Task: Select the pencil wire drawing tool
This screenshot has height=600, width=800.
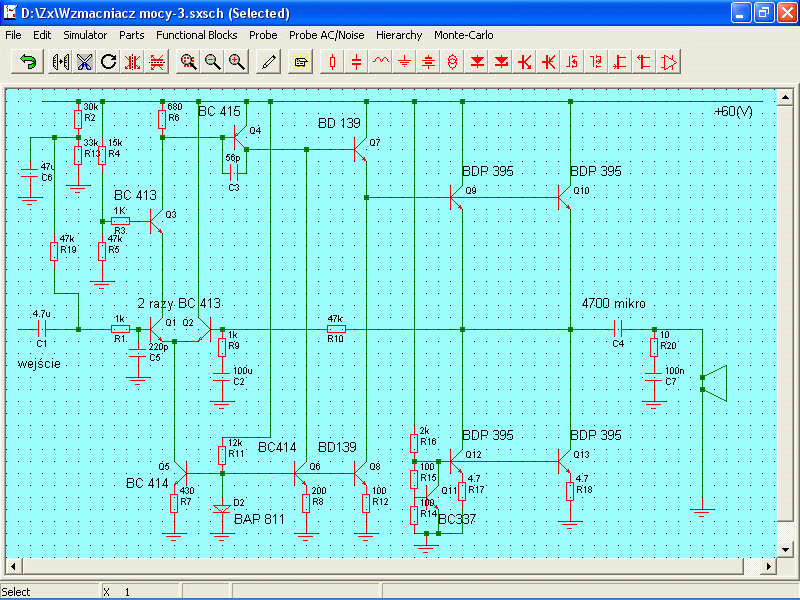Action: point(267,62)
